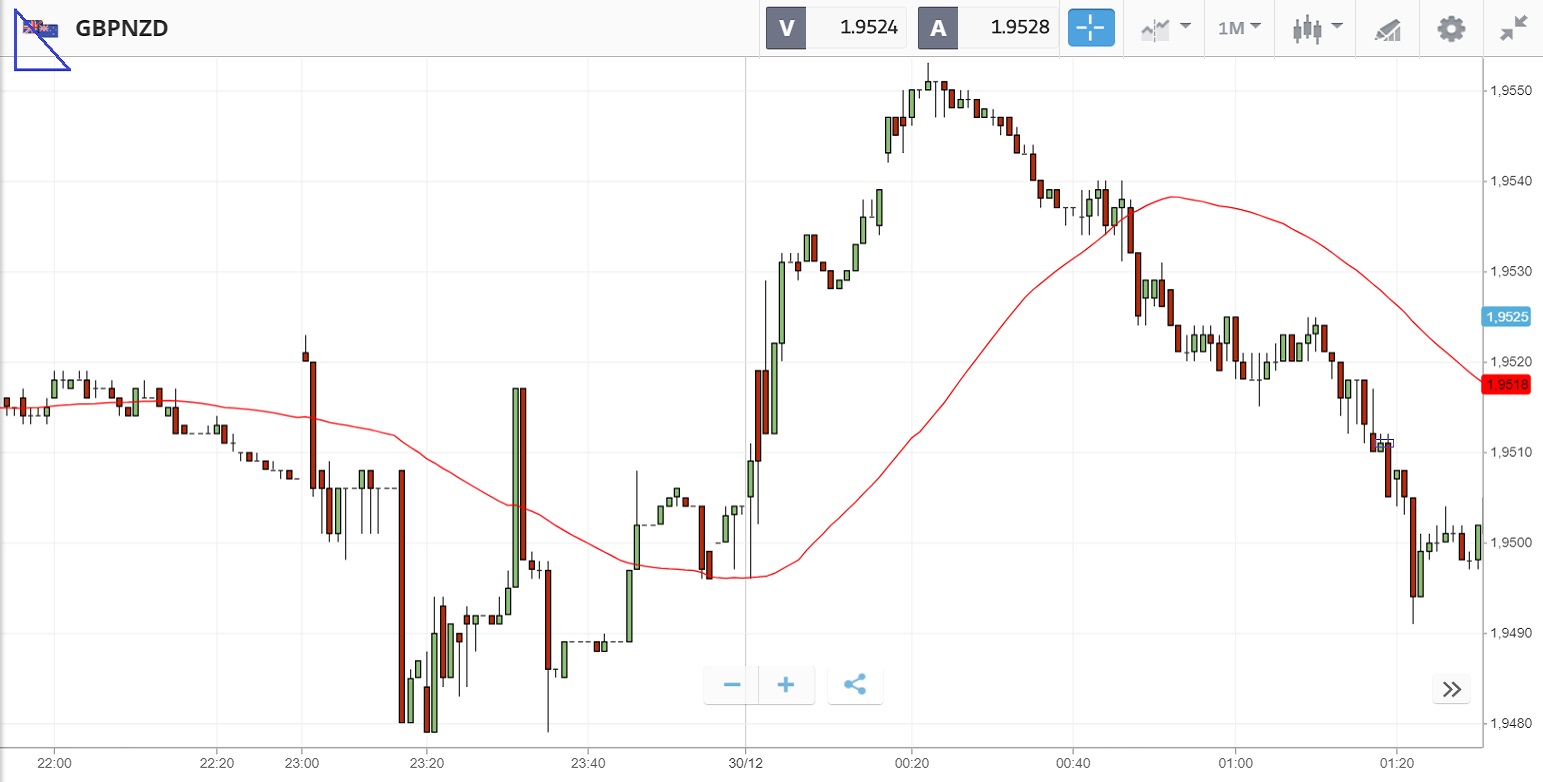The image size is (1543, 782).
Task: Zoom in with the plus button
Action: 786,685
